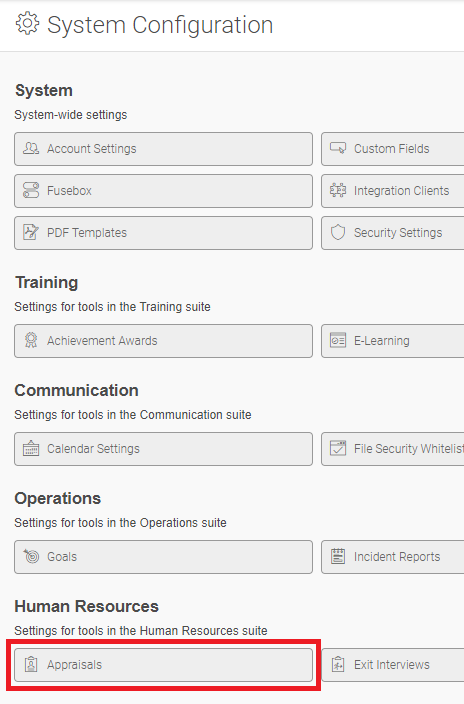Image resolution: width=464 pixels, height=704 pixels.
Task: Open the Calendar Settings button
Action: pos(164,449)
